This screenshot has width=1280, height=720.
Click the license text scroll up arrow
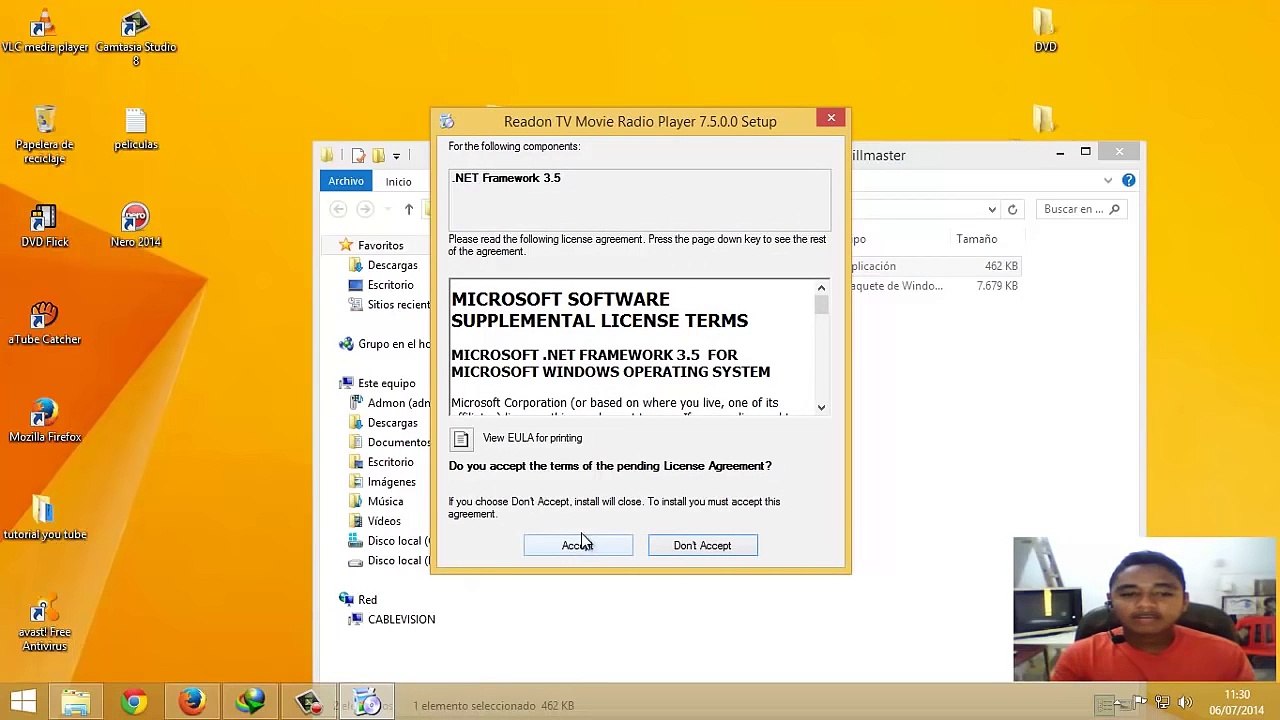[x=821, y=288]
